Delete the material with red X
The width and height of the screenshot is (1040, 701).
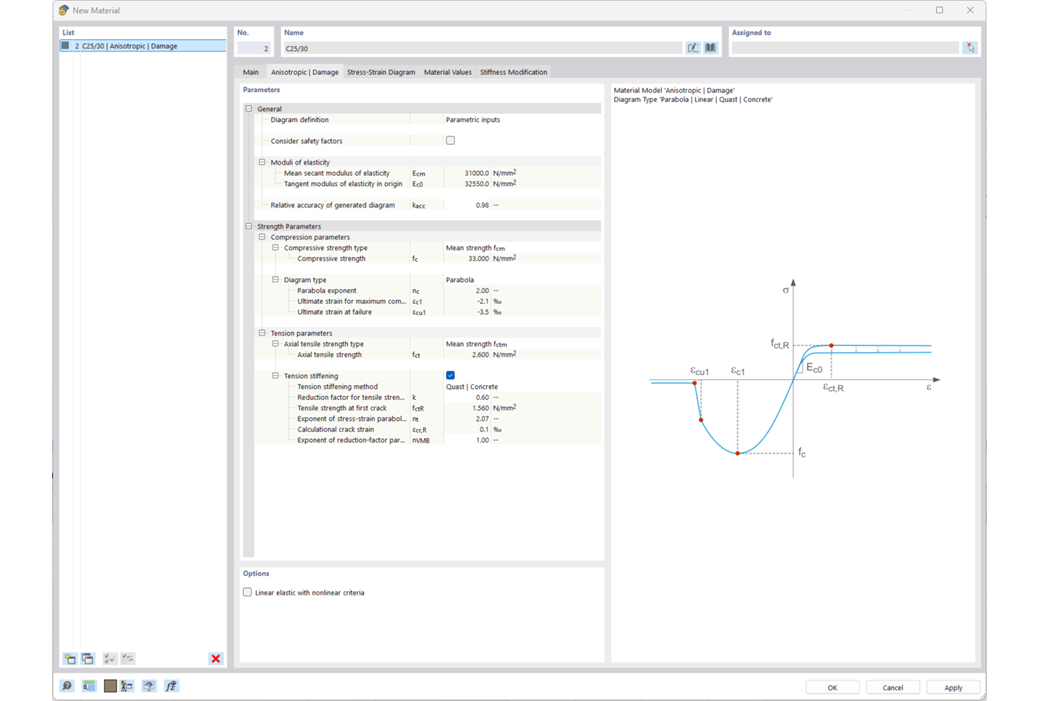tap(216, 659)
